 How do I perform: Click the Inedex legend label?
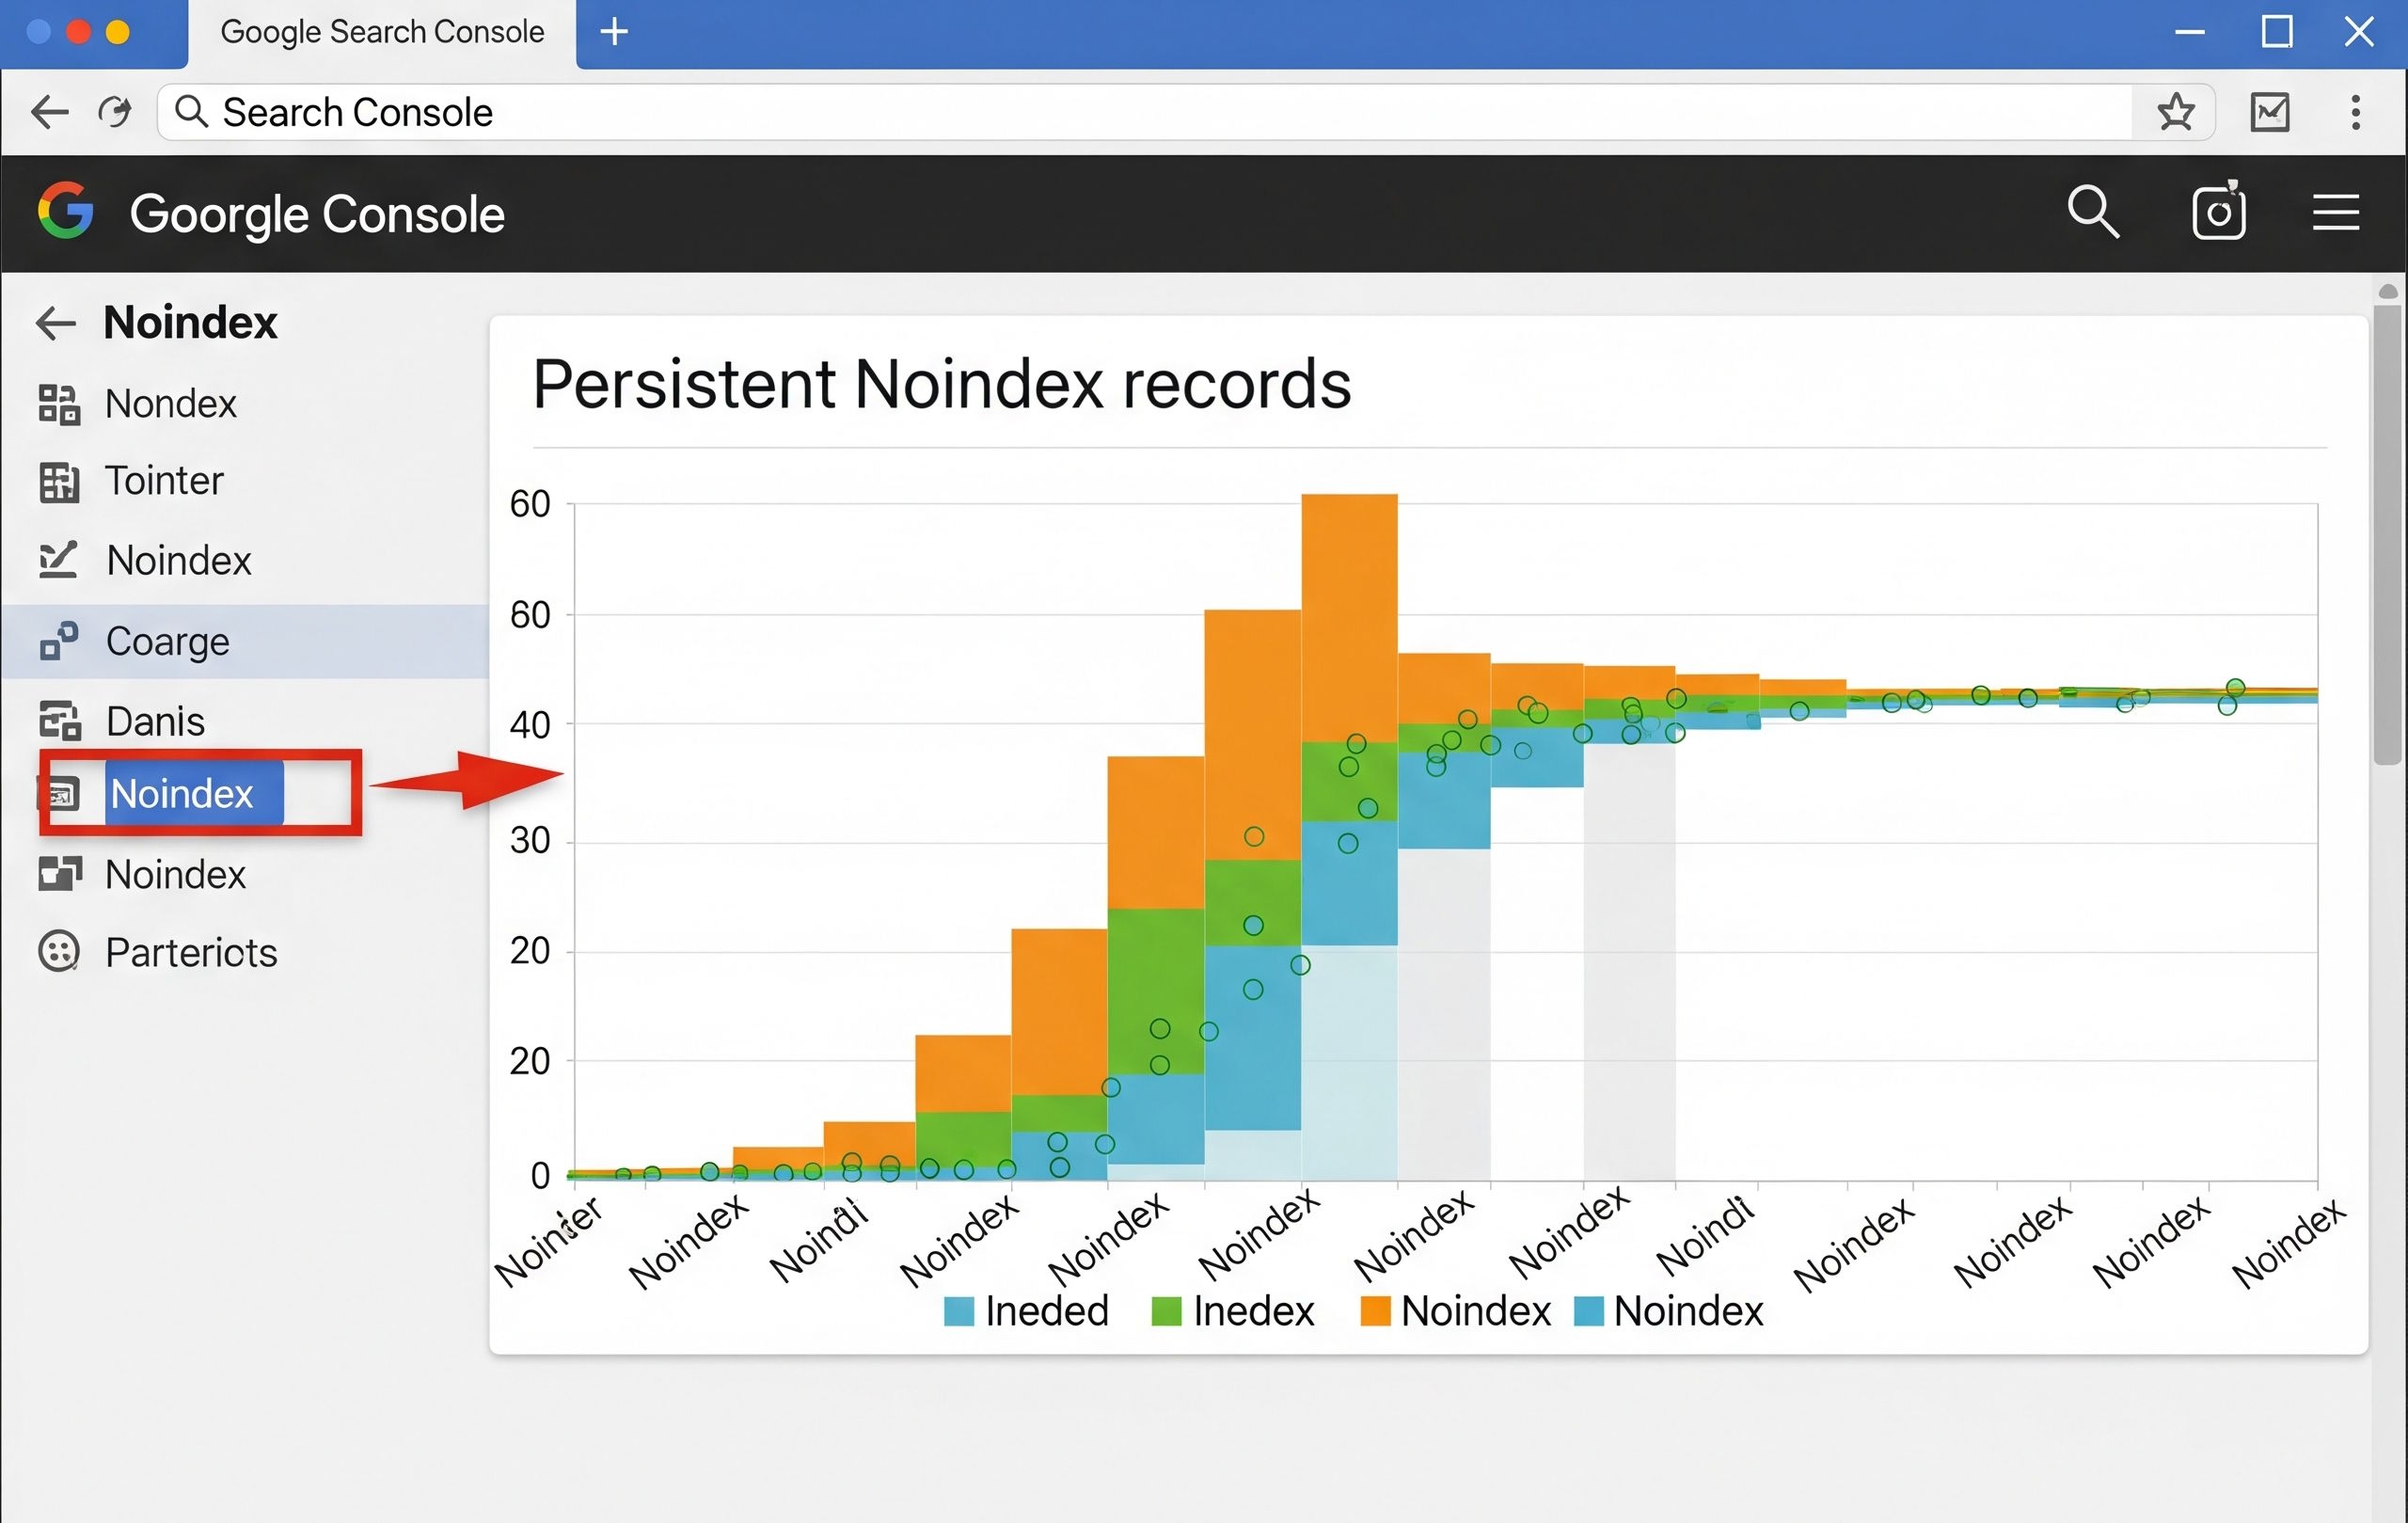coord(1253,1311)
